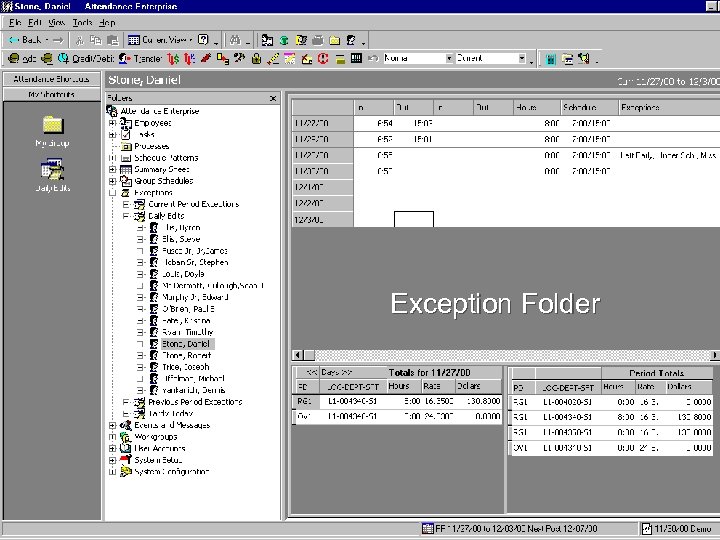Open the Current combo box dropdown arrow

click(x=522, y=58)
